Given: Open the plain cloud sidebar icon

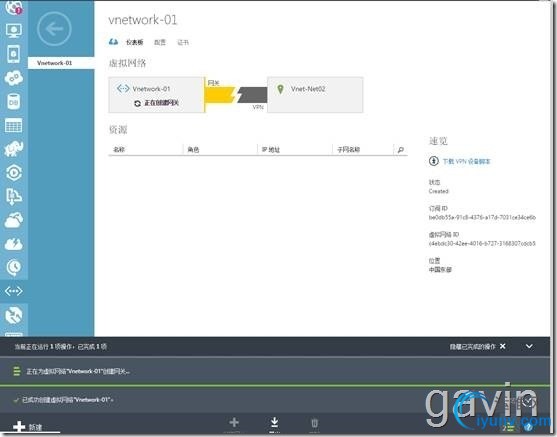Looking at the screenshot, I should click(x=13, y=220).
